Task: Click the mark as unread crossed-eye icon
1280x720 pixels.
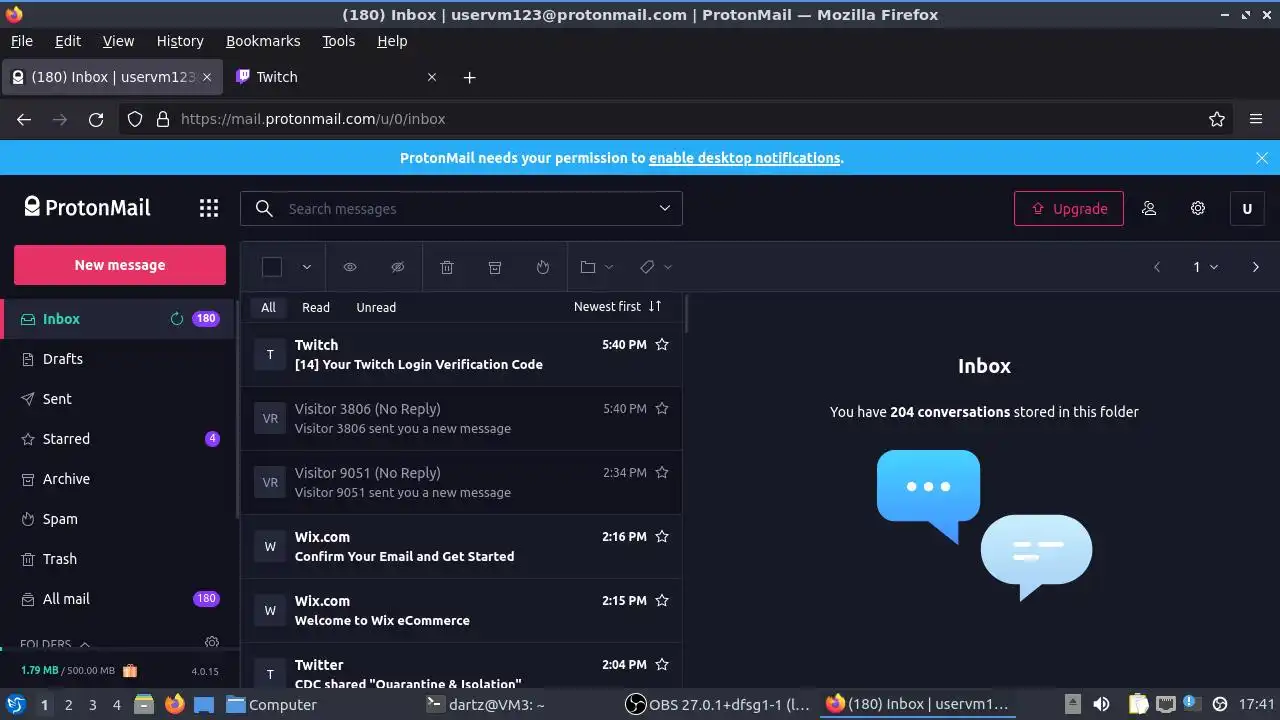Action: (397, 267)
